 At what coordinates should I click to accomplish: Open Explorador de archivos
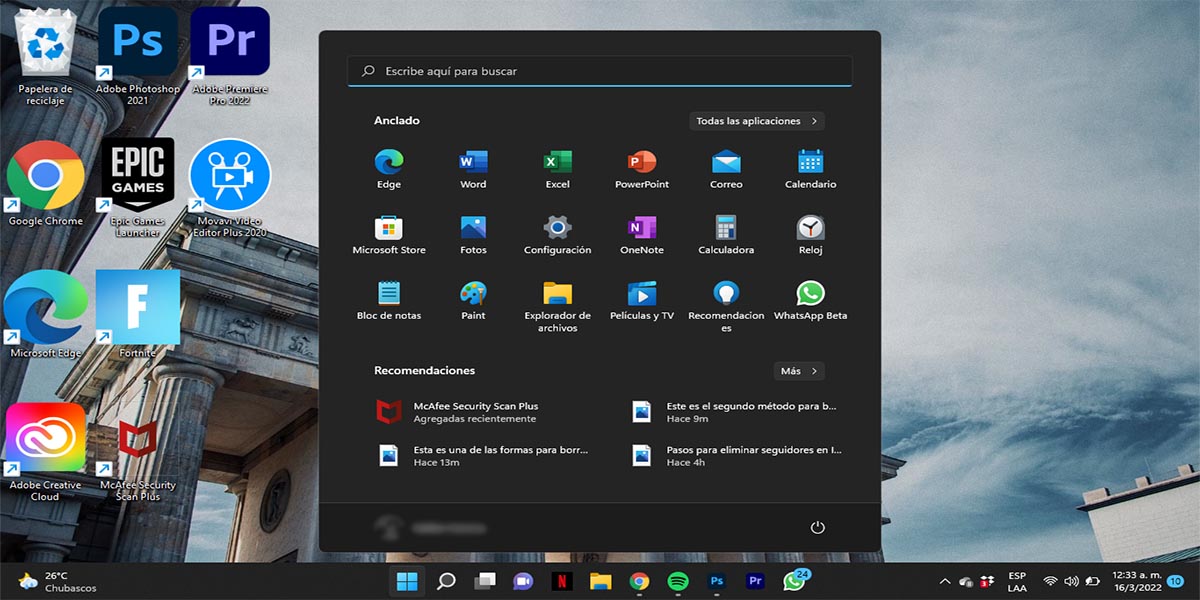pos(557,294)
